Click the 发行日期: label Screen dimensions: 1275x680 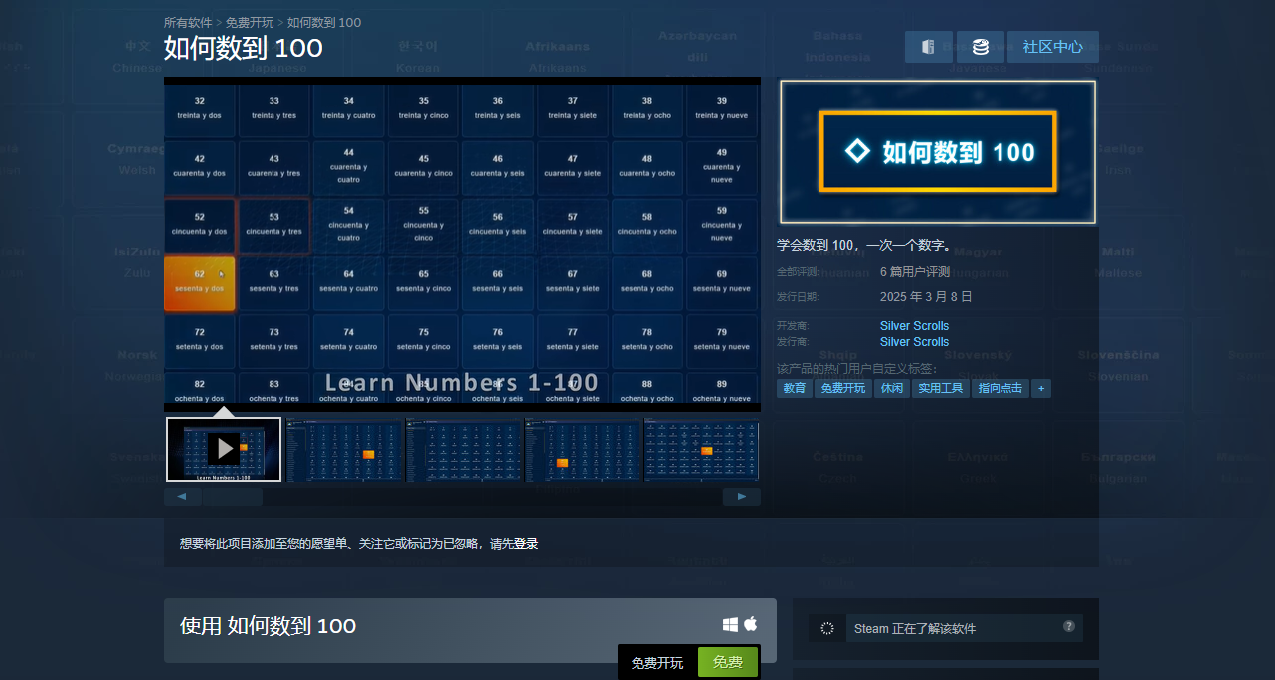pos(798,297)
